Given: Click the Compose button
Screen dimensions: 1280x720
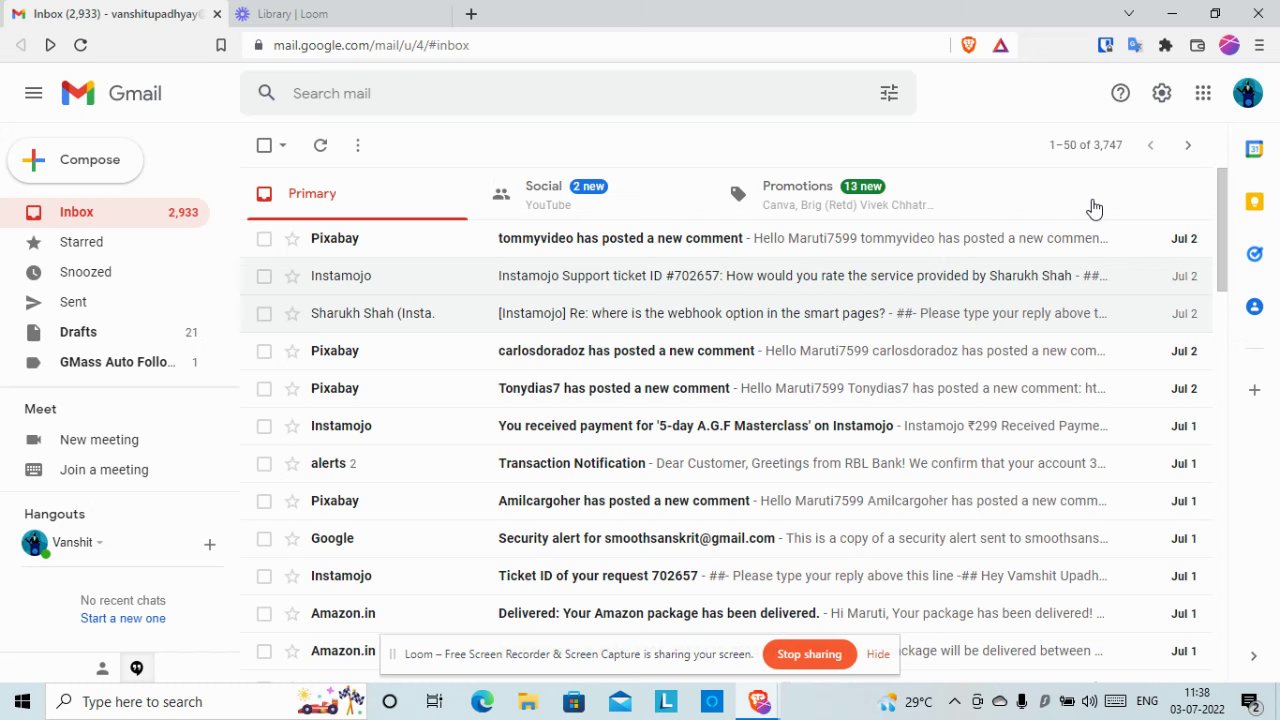Looking at the screenshot, I should 76,160.
